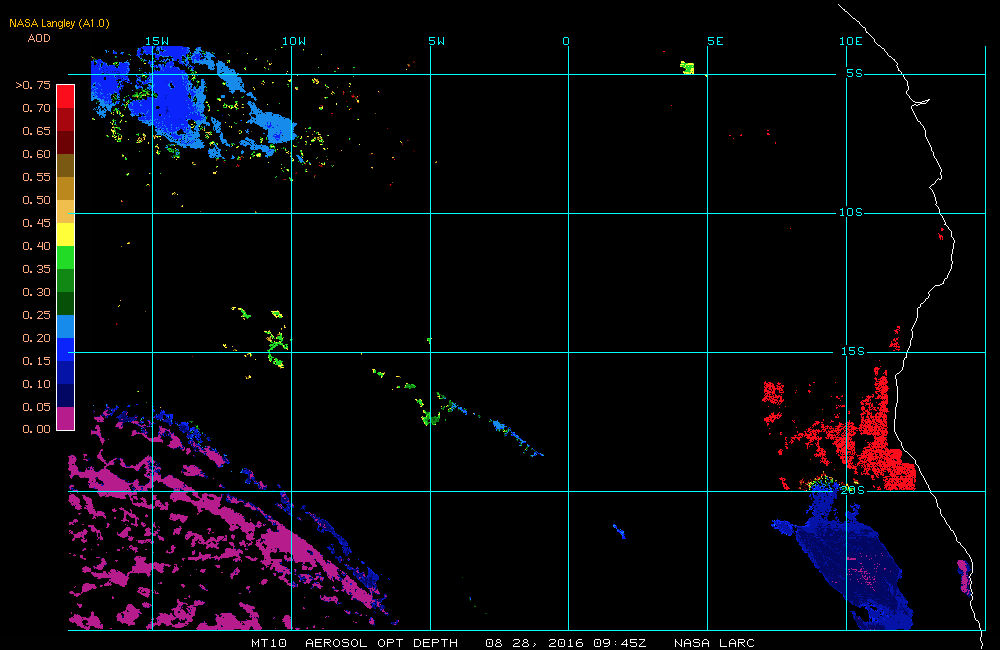Pick the dark green swatch above light blue

(66, 303)
